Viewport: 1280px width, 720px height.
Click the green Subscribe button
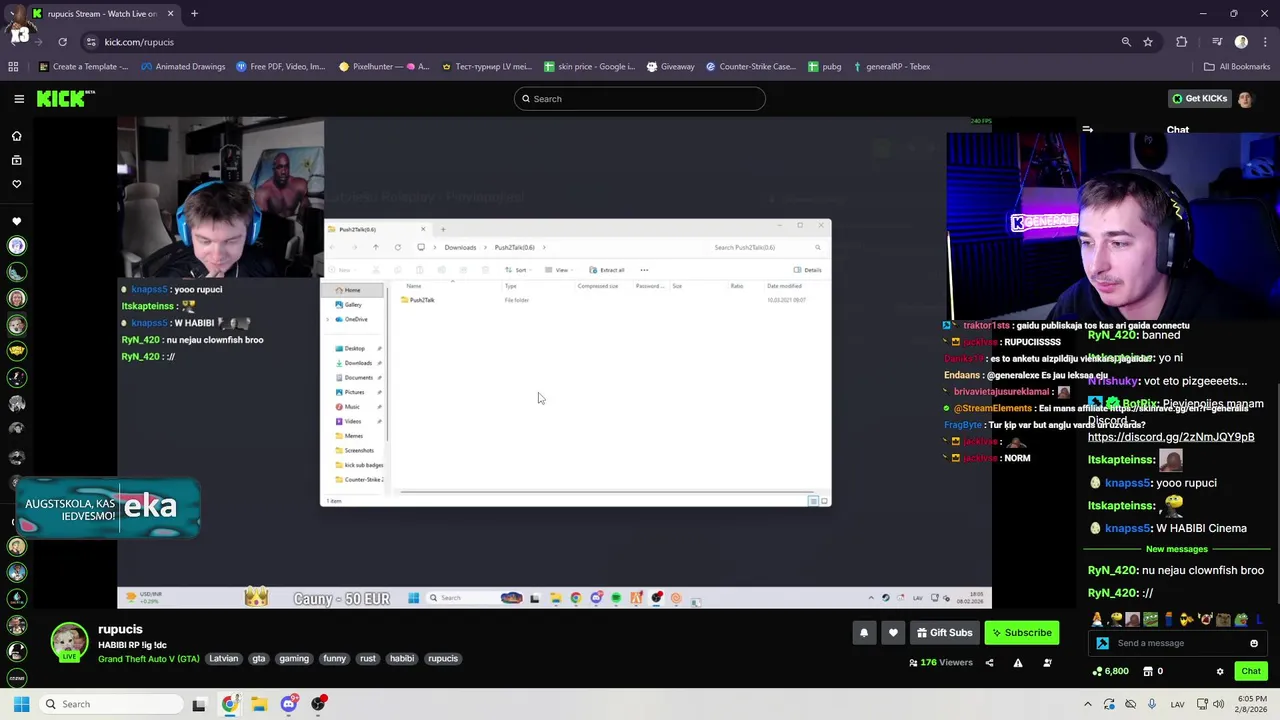1021,632
